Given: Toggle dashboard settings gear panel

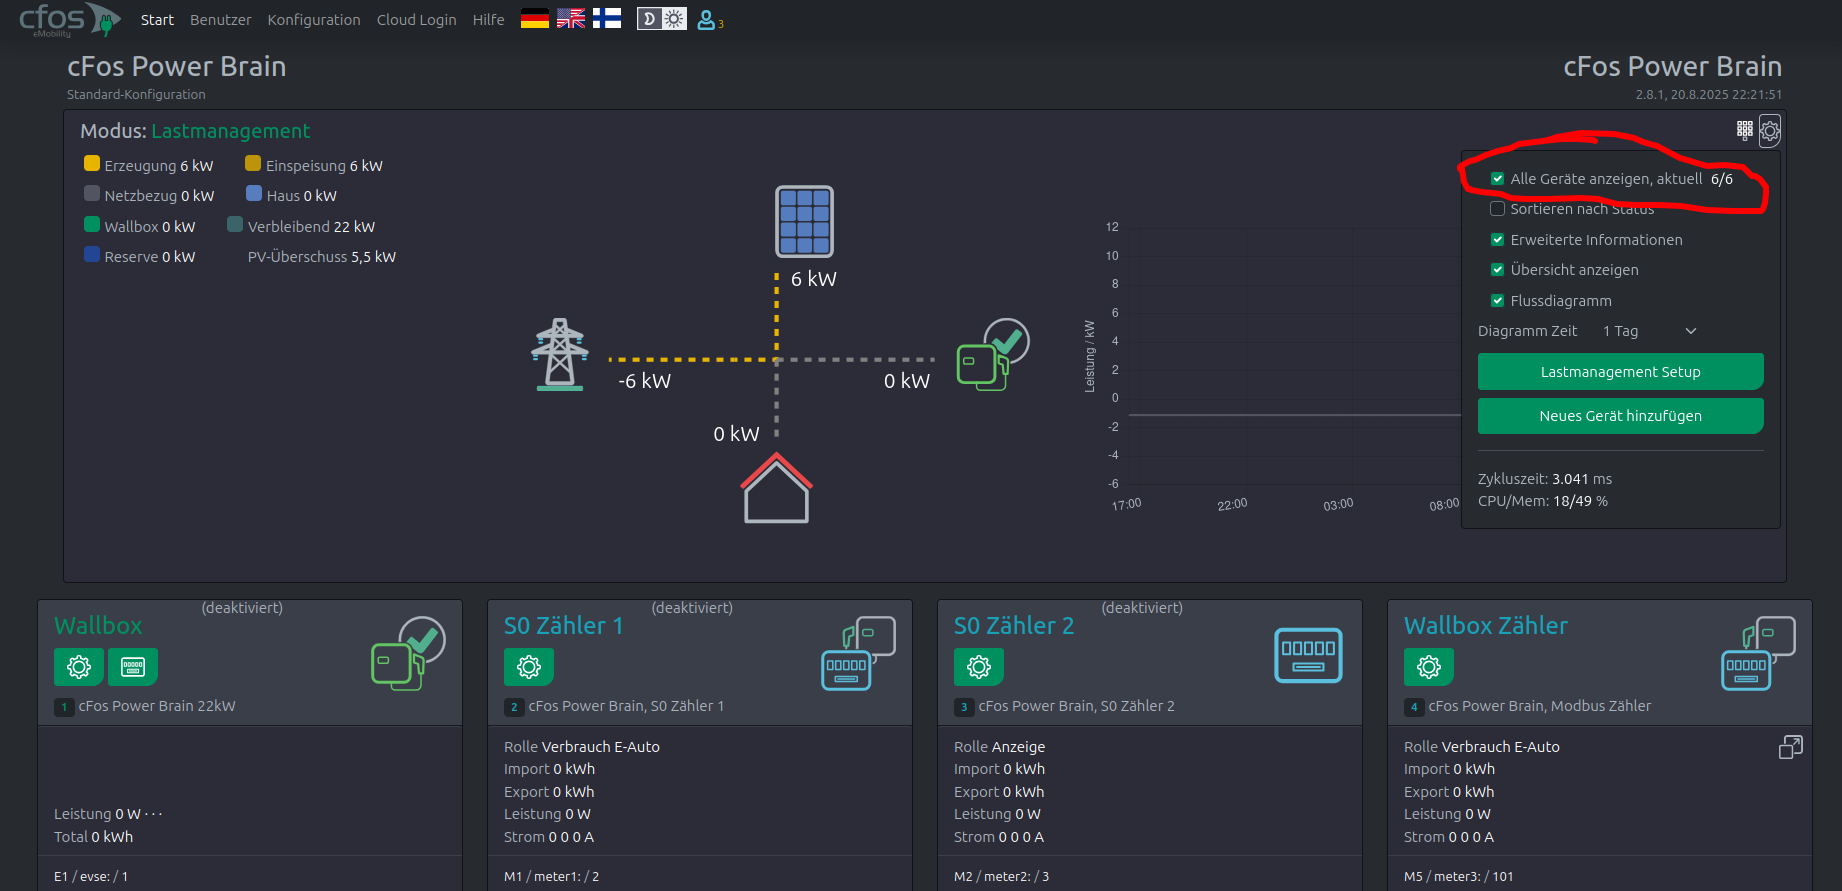Looking at the screenshot, I should pos(1770,131).
